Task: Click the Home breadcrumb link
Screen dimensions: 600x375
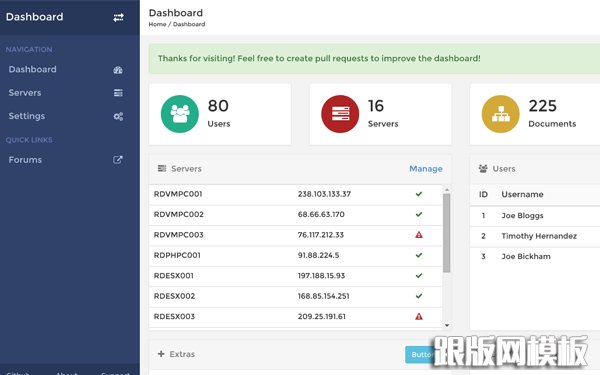Action: (x=157, y=24)
